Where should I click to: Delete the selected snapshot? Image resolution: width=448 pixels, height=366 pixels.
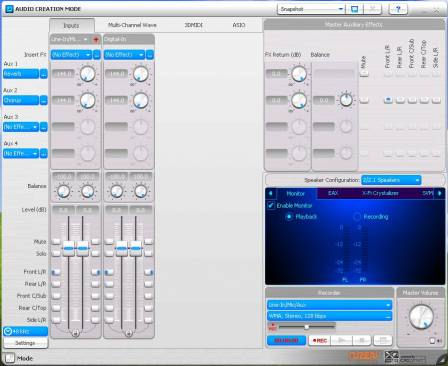tap(373, 9)
